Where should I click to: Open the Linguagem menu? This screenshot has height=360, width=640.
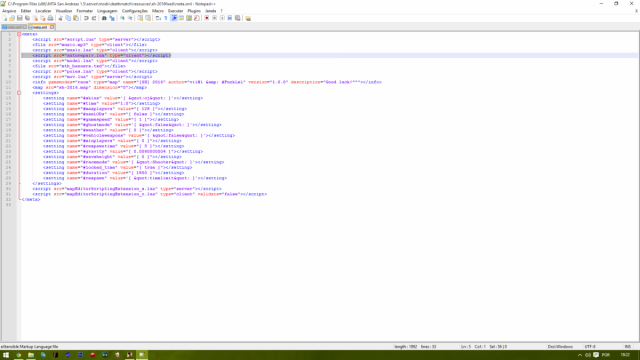(107, 11)
